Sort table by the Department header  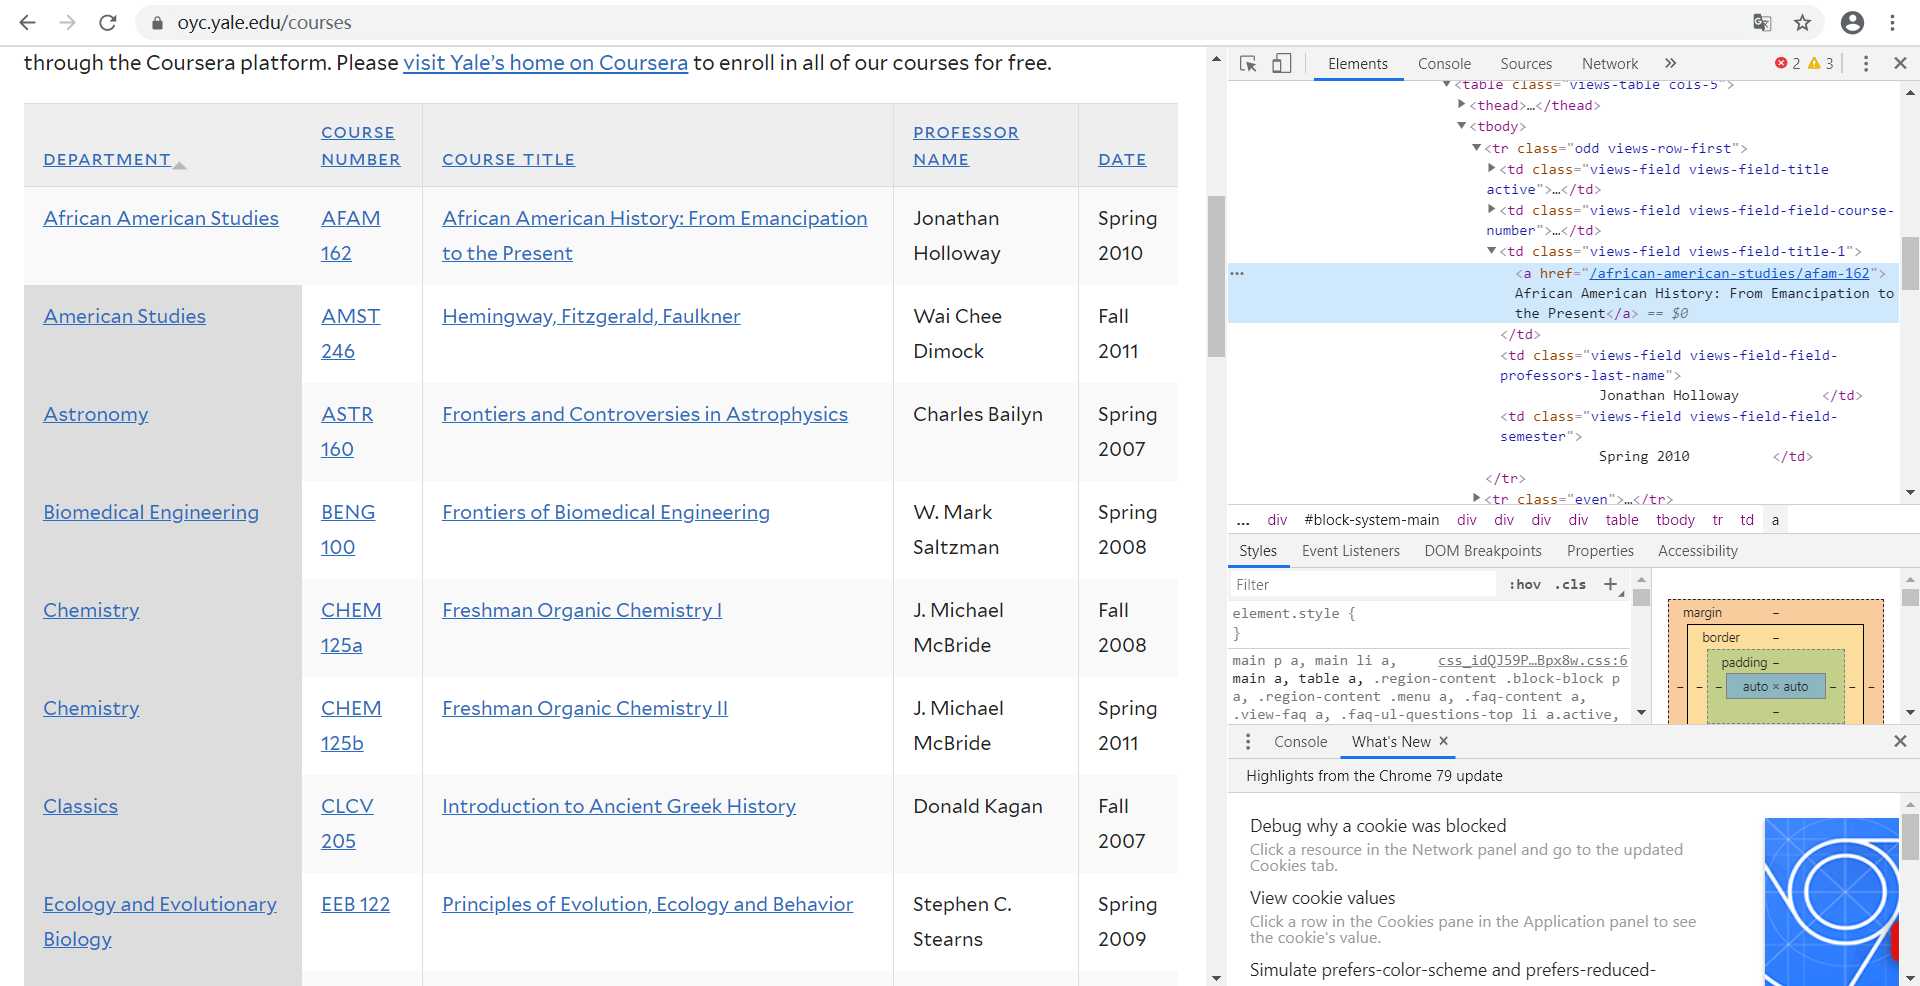click(x=107, y=159)
